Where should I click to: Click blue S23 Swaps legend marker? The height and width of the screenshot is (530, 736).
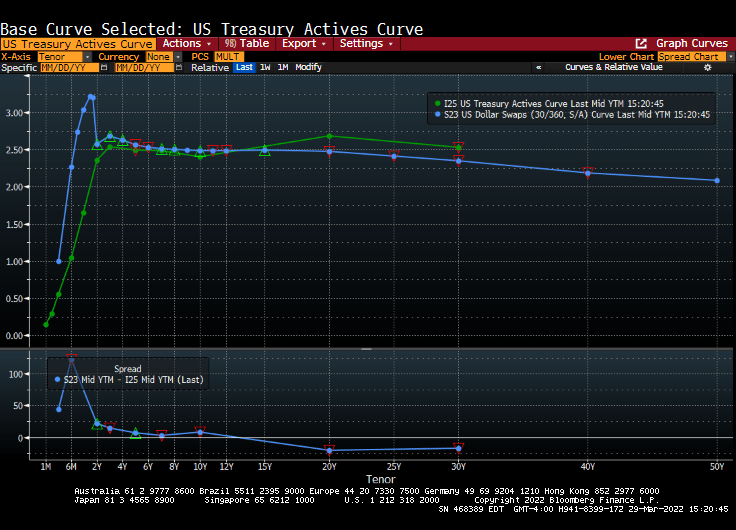[x=437, y=115]
